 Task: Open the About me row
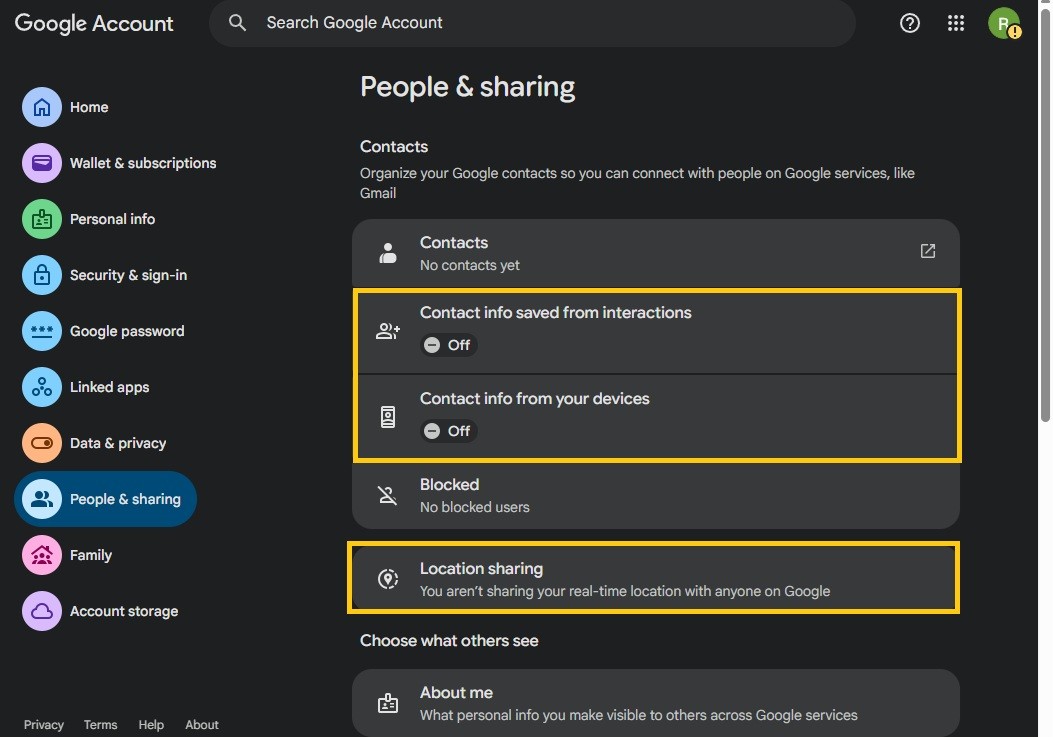click(655, 703)
